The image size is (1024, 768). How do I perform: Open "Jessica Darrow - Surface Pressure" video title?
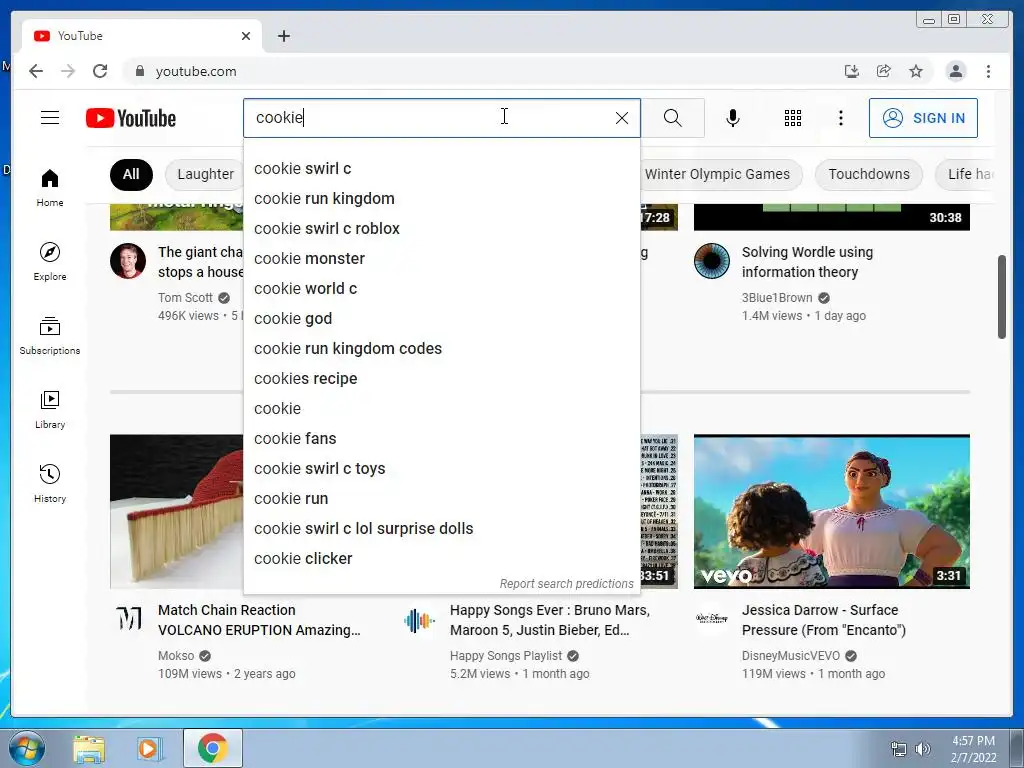coord(824,620)
